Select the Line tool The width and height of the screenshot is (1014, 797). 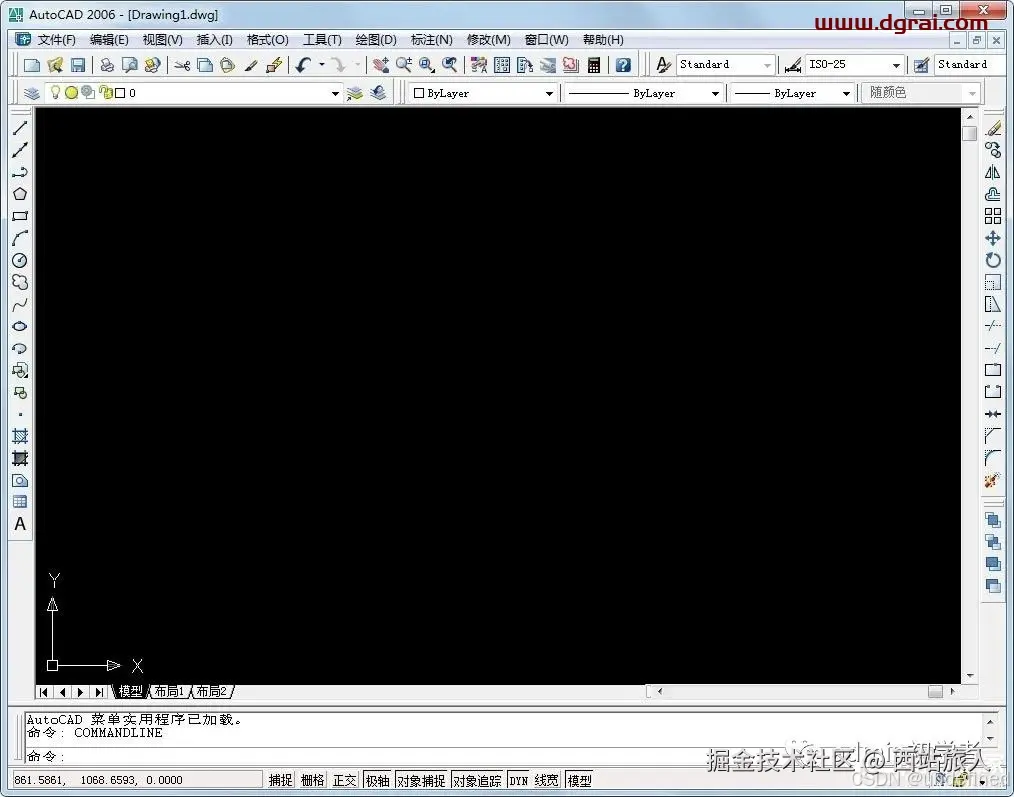[x=20, y=127]
